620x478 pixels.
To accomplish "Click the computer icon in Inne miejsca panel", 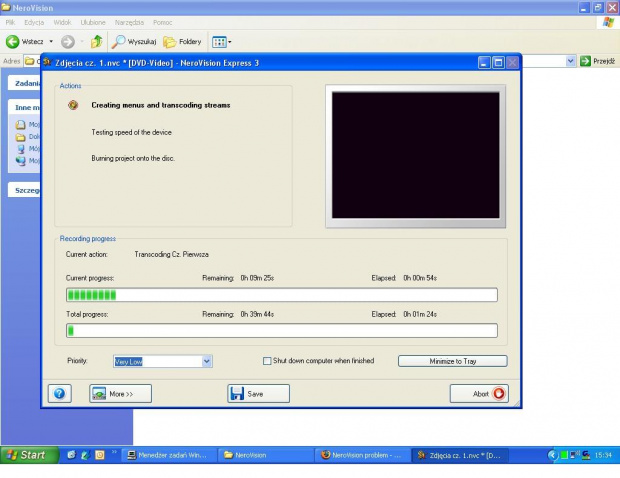I will (x=21, y=149).
